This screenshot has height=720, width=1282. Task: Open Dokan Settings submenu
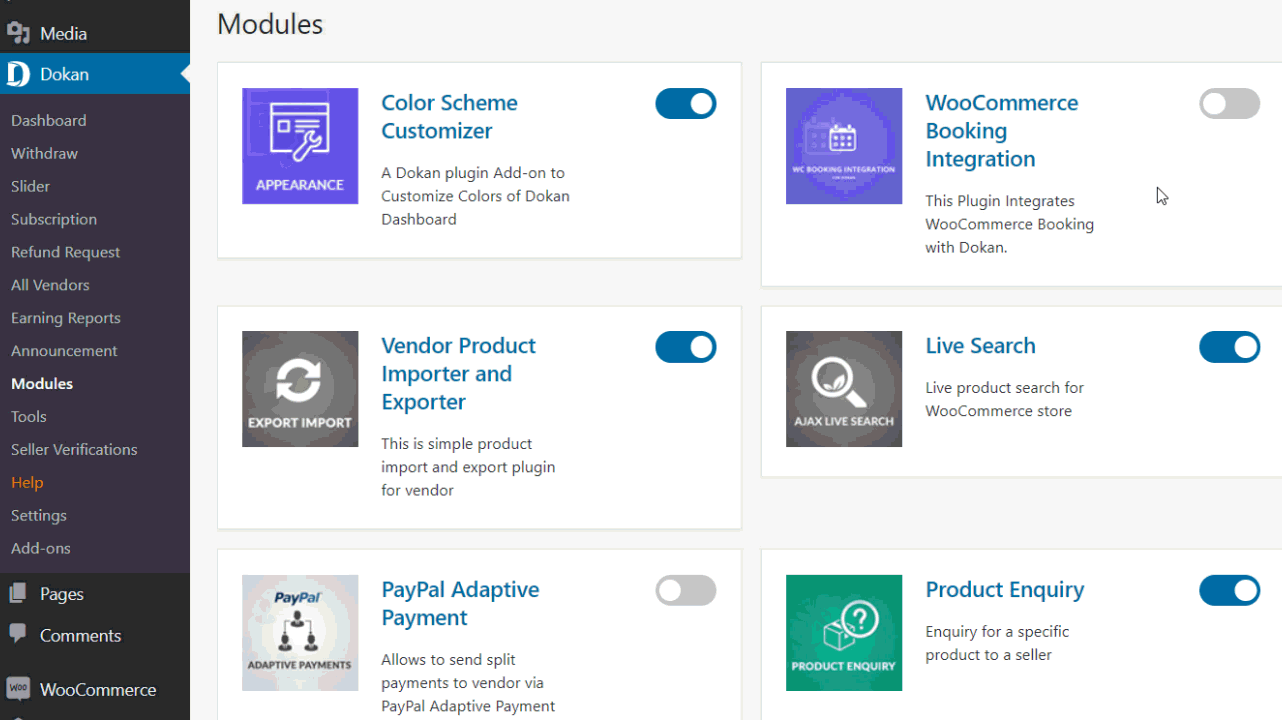tap(39, 515)
